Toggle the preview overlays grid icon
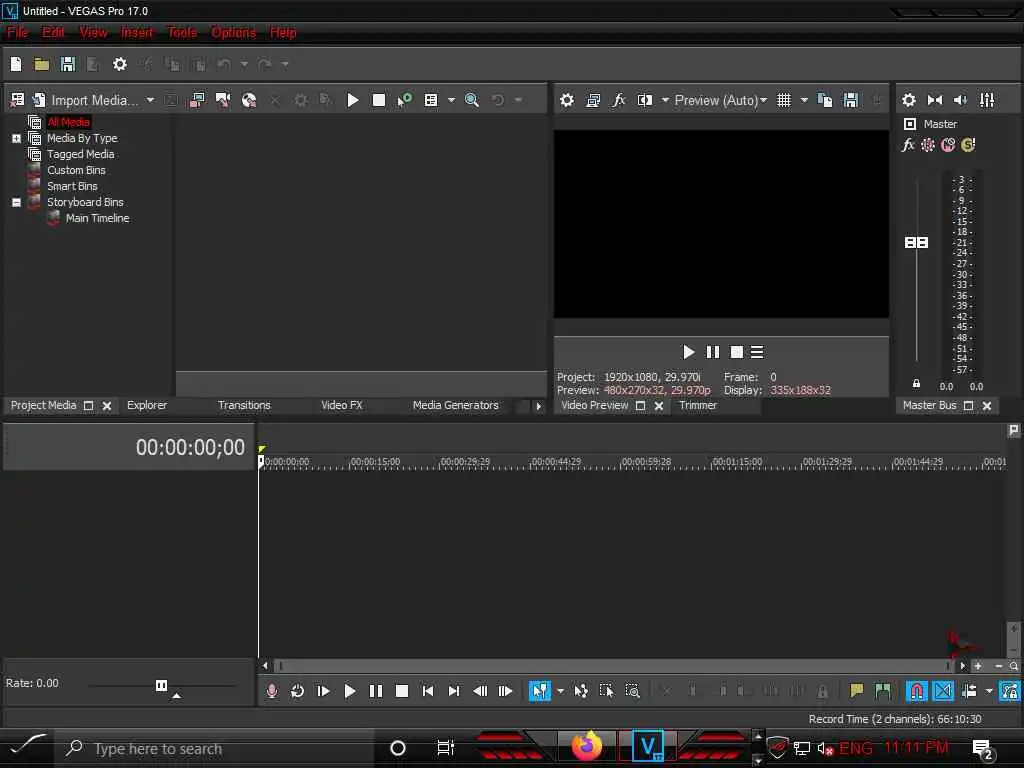Viewport: 1024px width, 768px height. click(784, 100)
